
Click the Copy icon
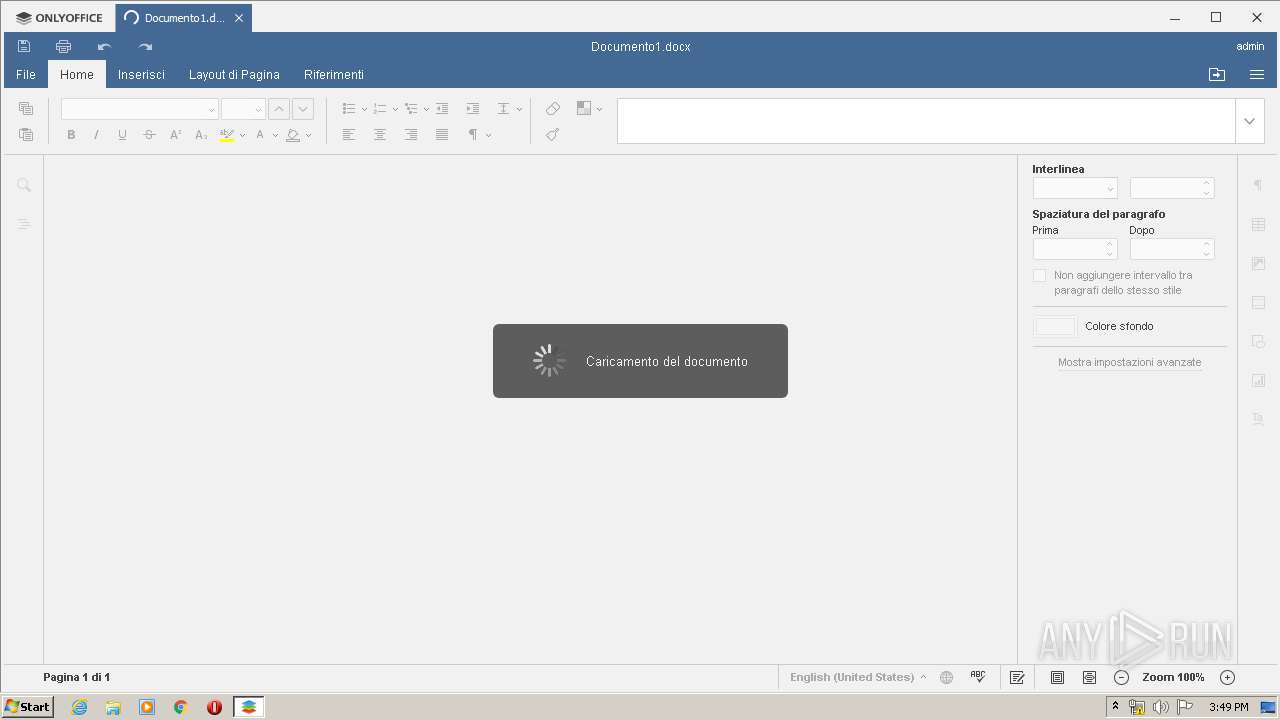coord(26,108)
